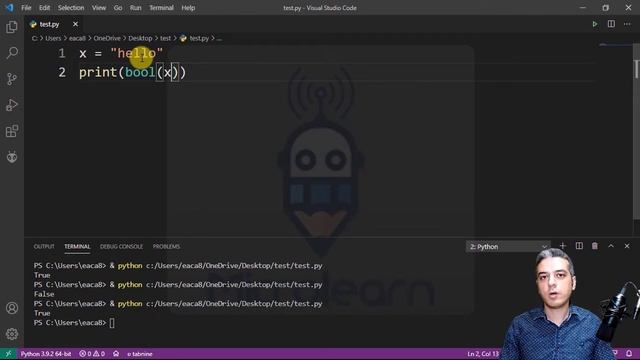
Task: Open the Help menu
Action: coord(188,8)
